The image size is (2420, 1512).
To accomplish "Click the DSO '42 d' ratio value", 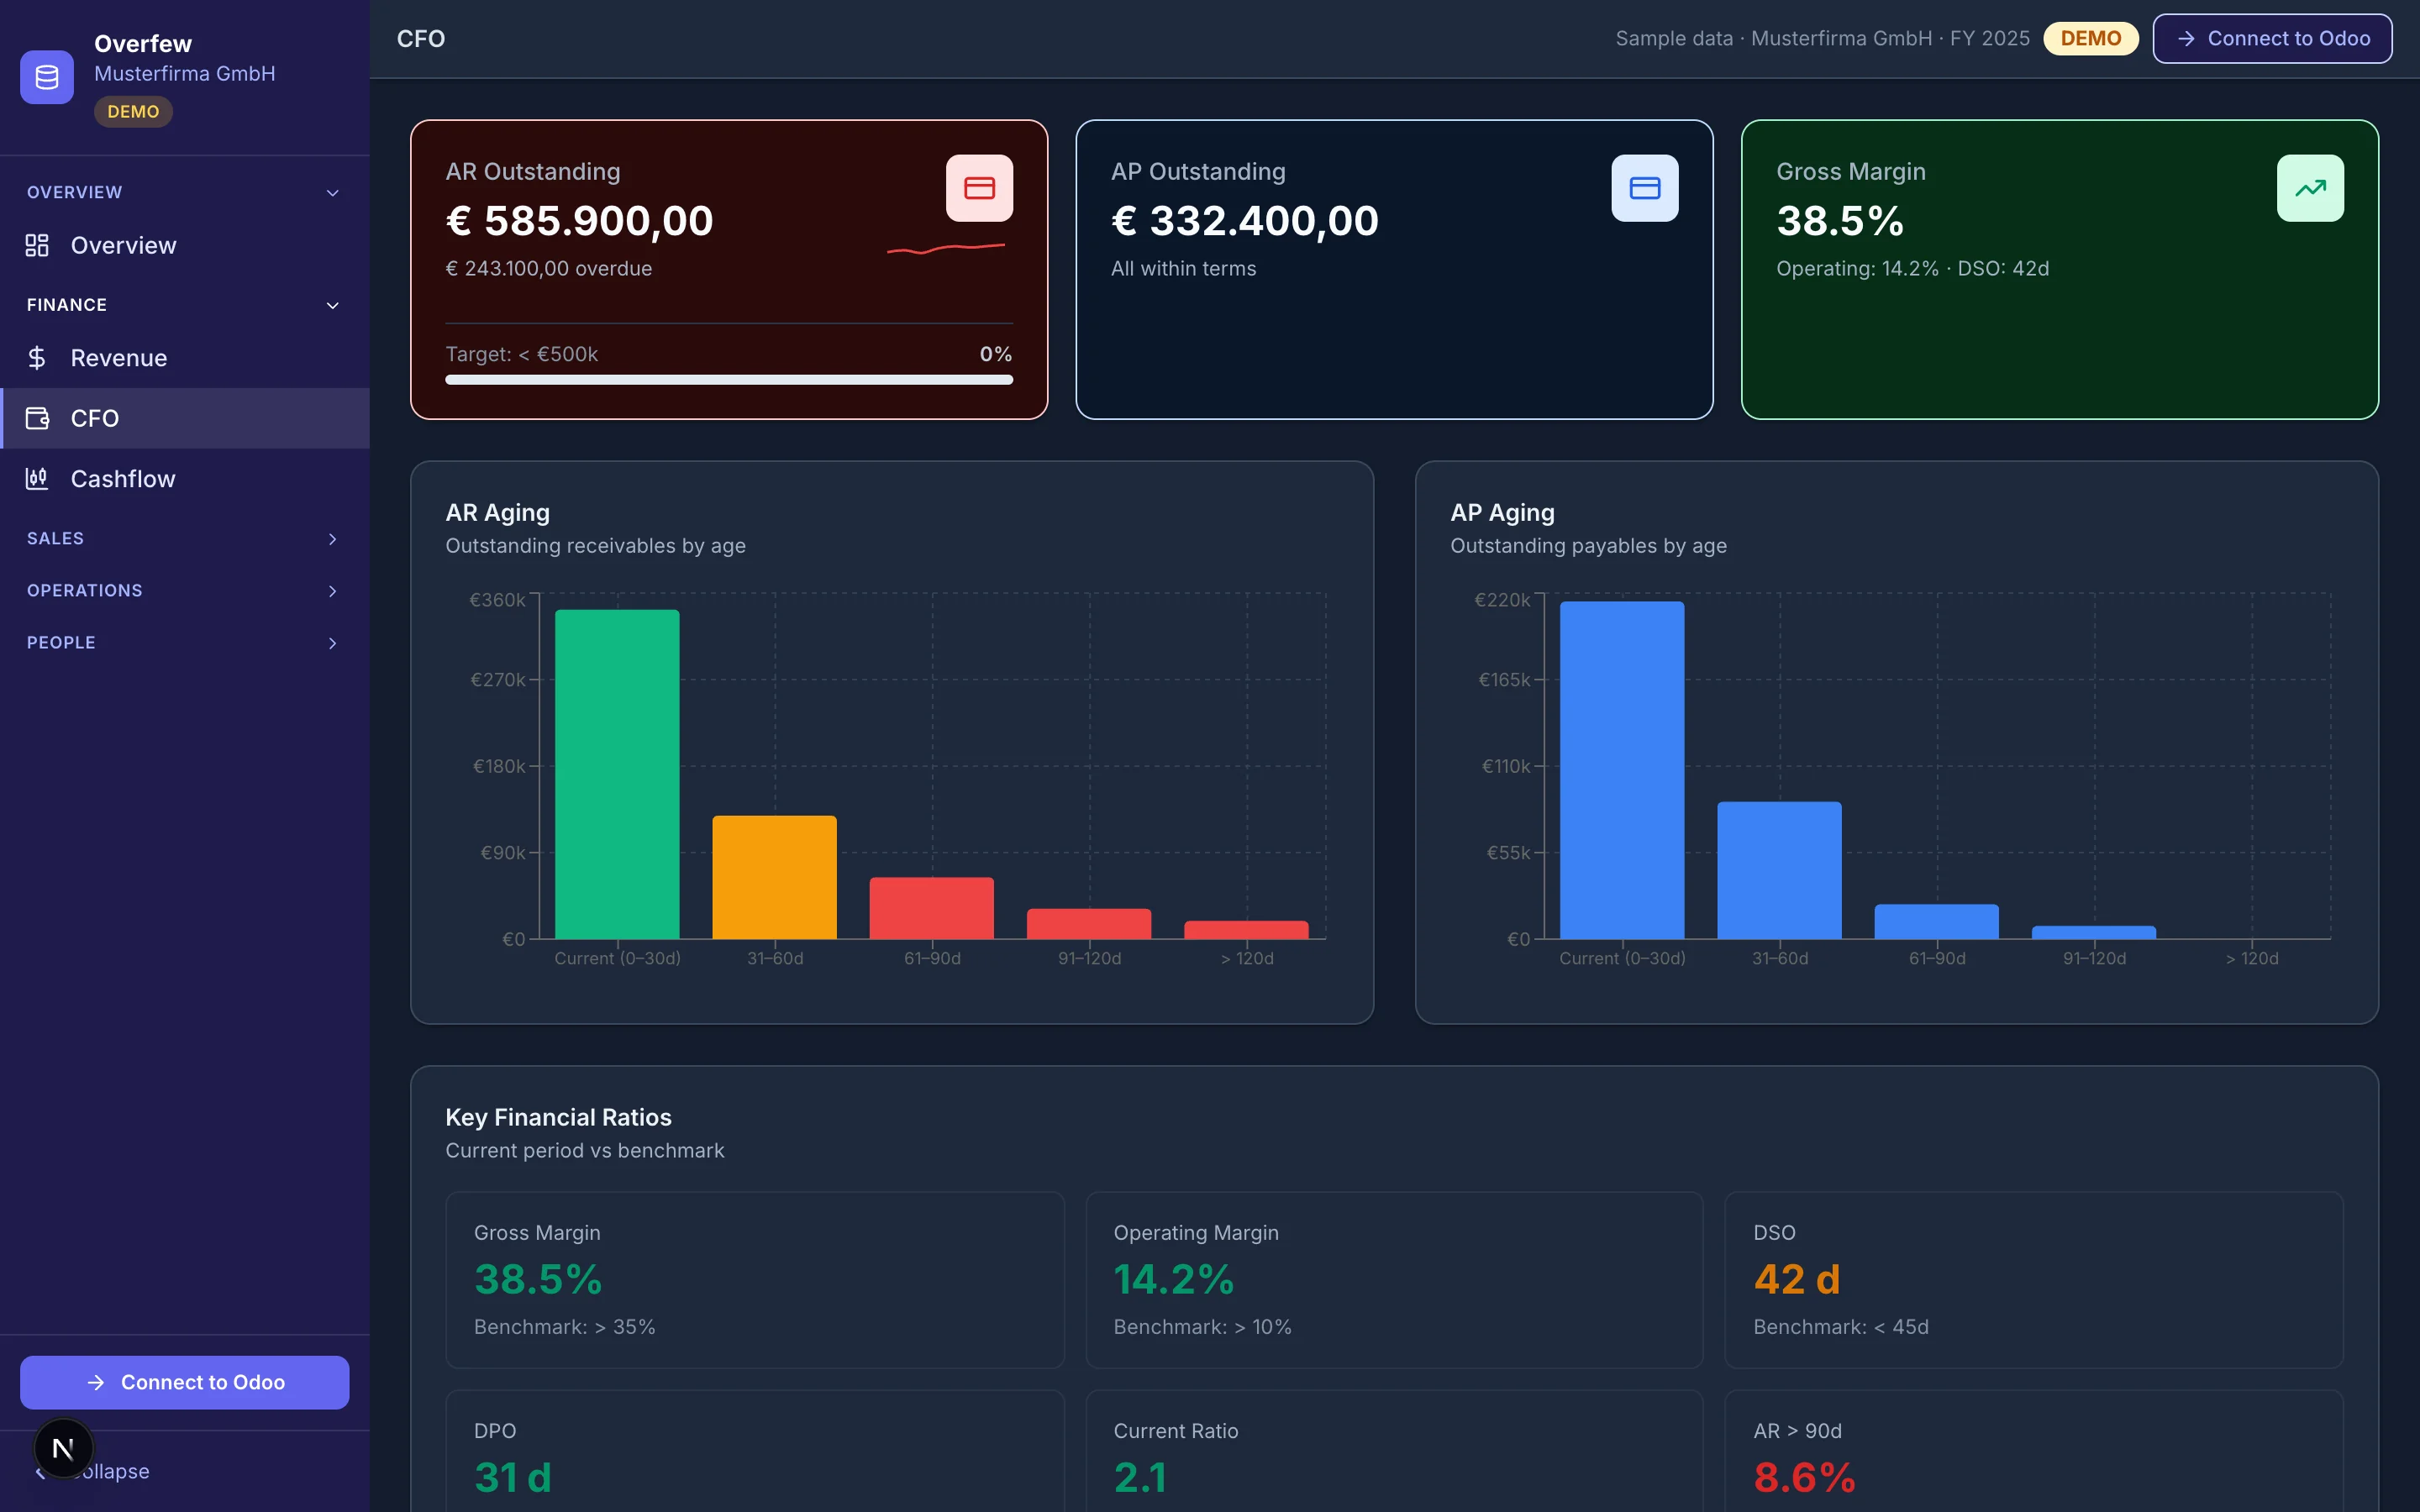I will coord(1797,1279).
